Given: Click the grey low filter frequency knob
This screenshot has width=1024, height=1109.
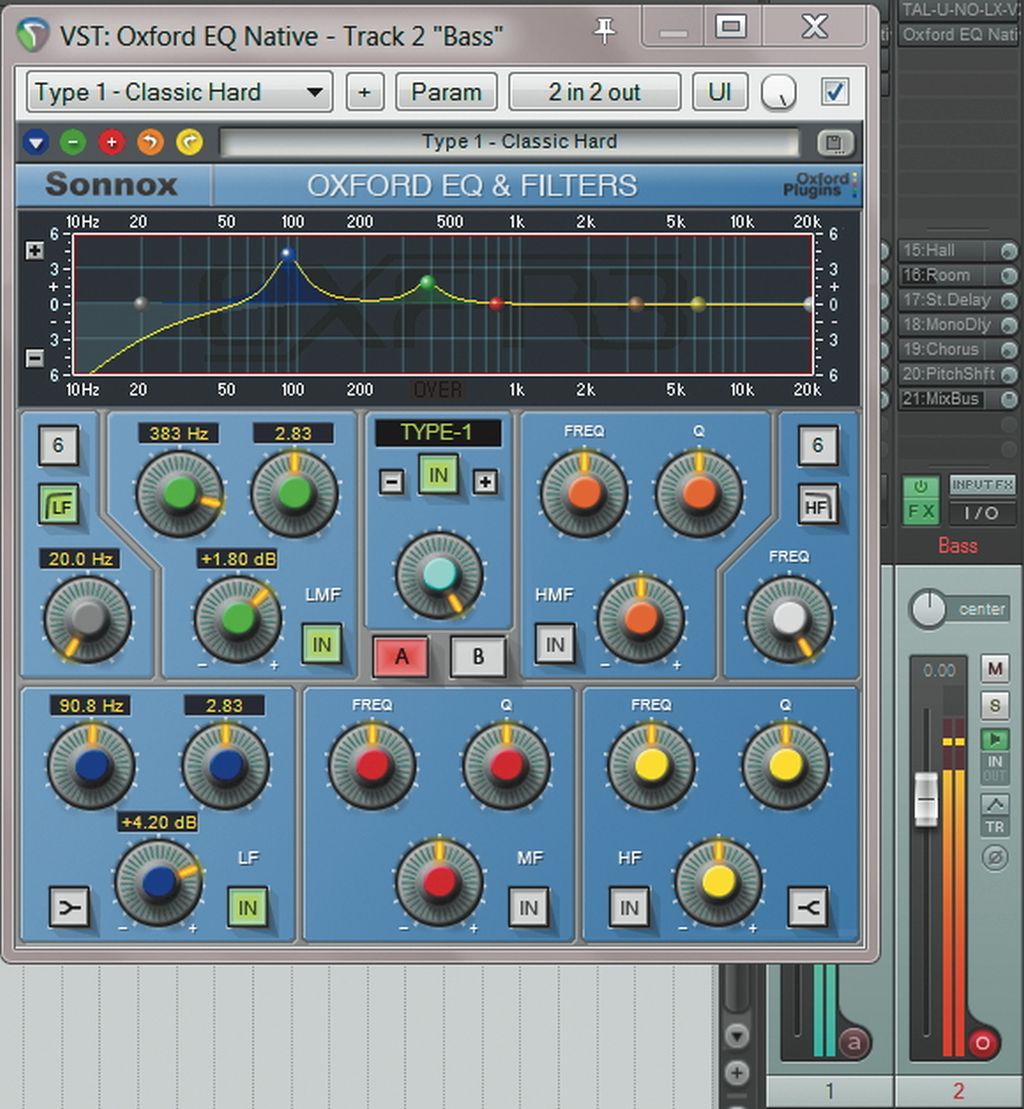Looking at the screenshot, I should [x=88, y=619].
